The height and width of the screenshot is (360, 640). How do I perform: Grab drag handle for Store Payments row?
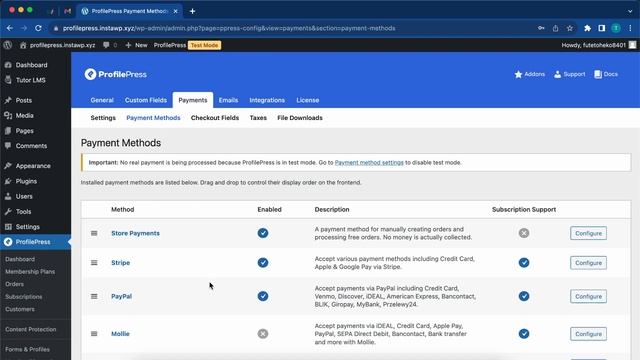[x=94, y=233]
